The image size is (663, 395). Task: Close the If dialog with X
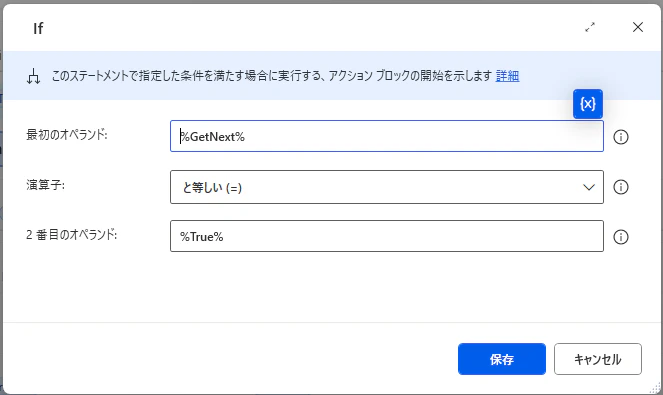click(x=638, y=27)
